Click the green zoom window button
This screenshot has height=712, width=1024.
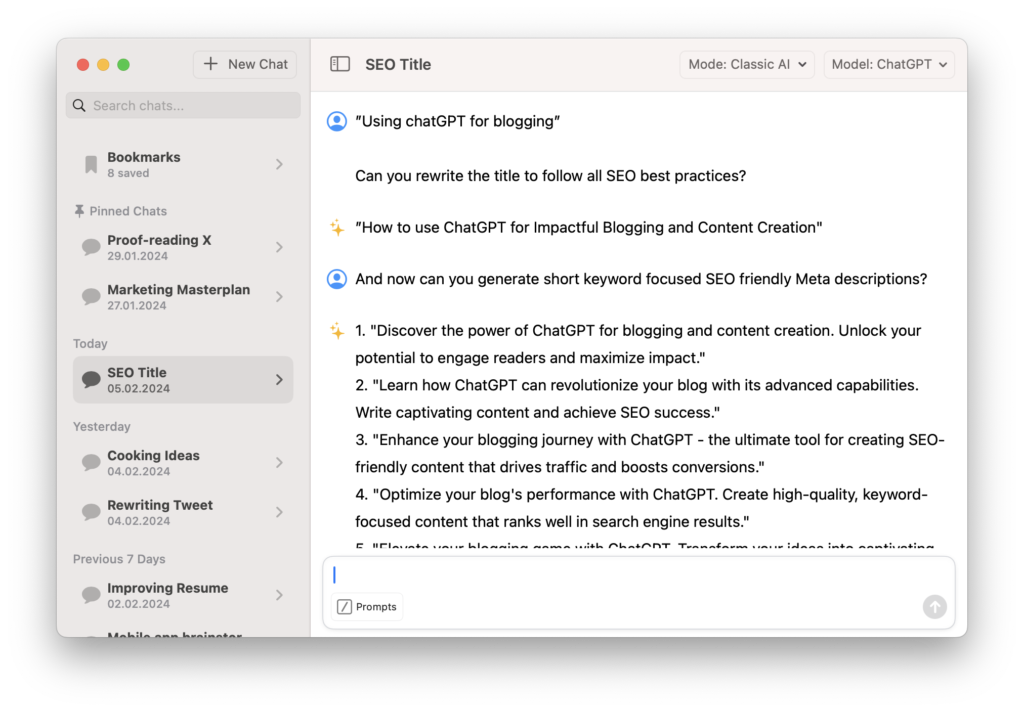click(123, 64)
